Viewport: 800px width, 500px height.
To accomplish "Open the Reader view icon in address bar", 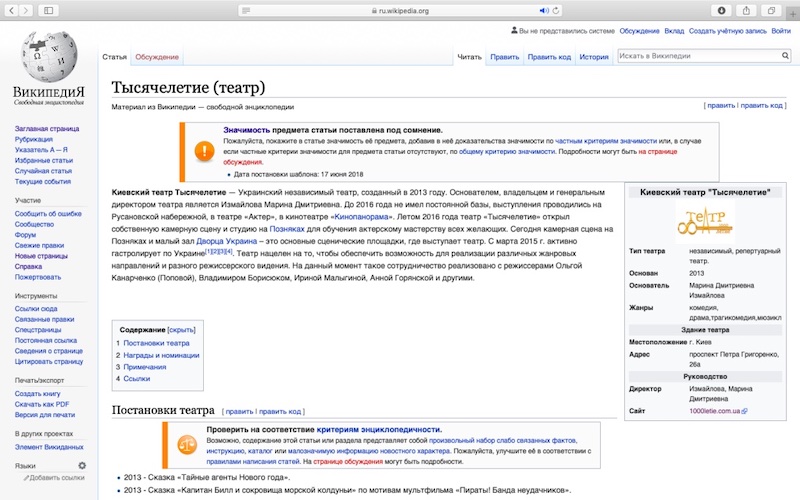I will tap(246, 10).
